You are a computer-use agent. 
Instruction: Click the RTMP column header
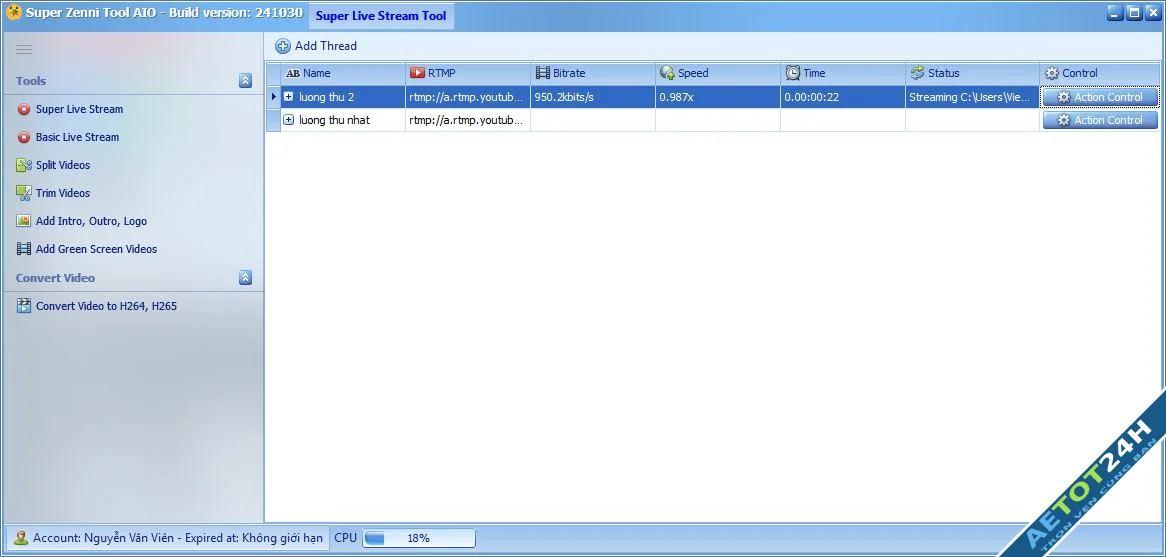(468, 73)
